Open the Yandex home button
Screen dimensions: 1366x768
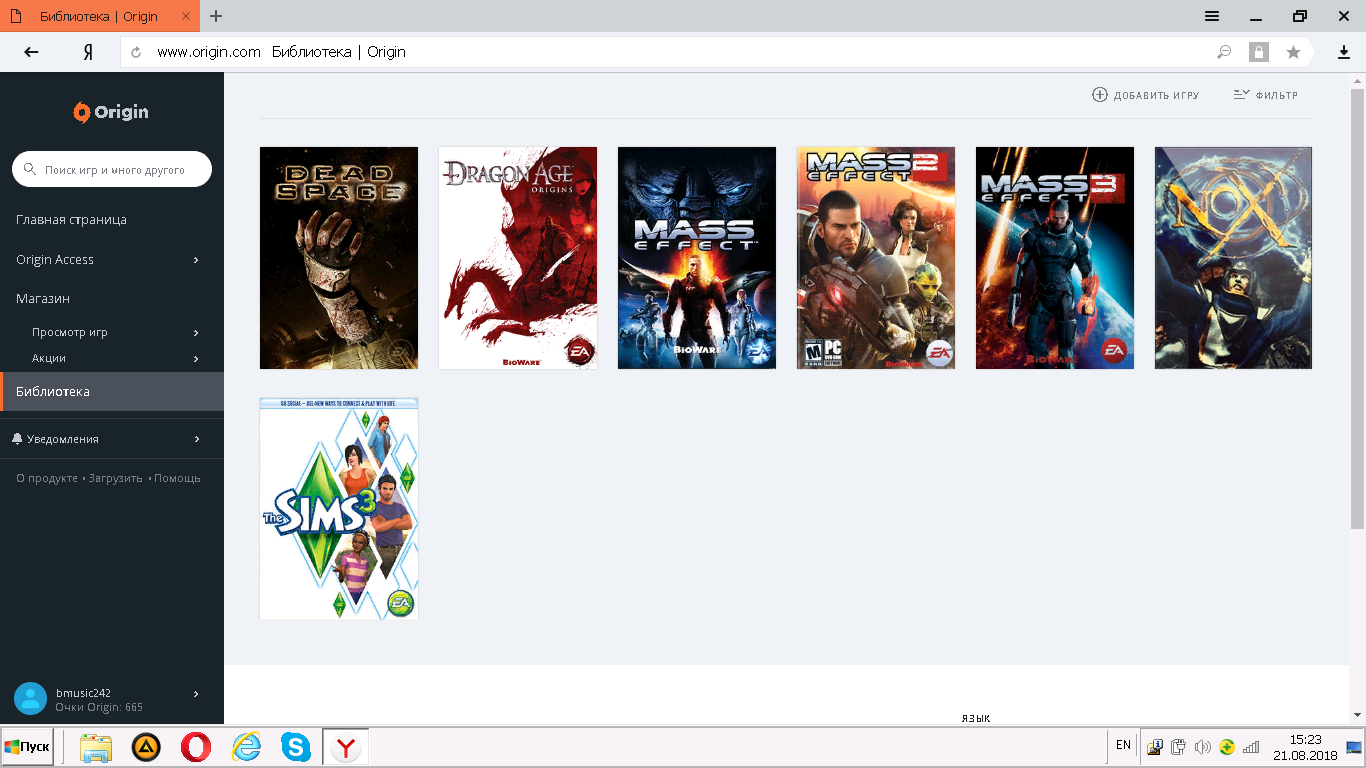[88, 52]
